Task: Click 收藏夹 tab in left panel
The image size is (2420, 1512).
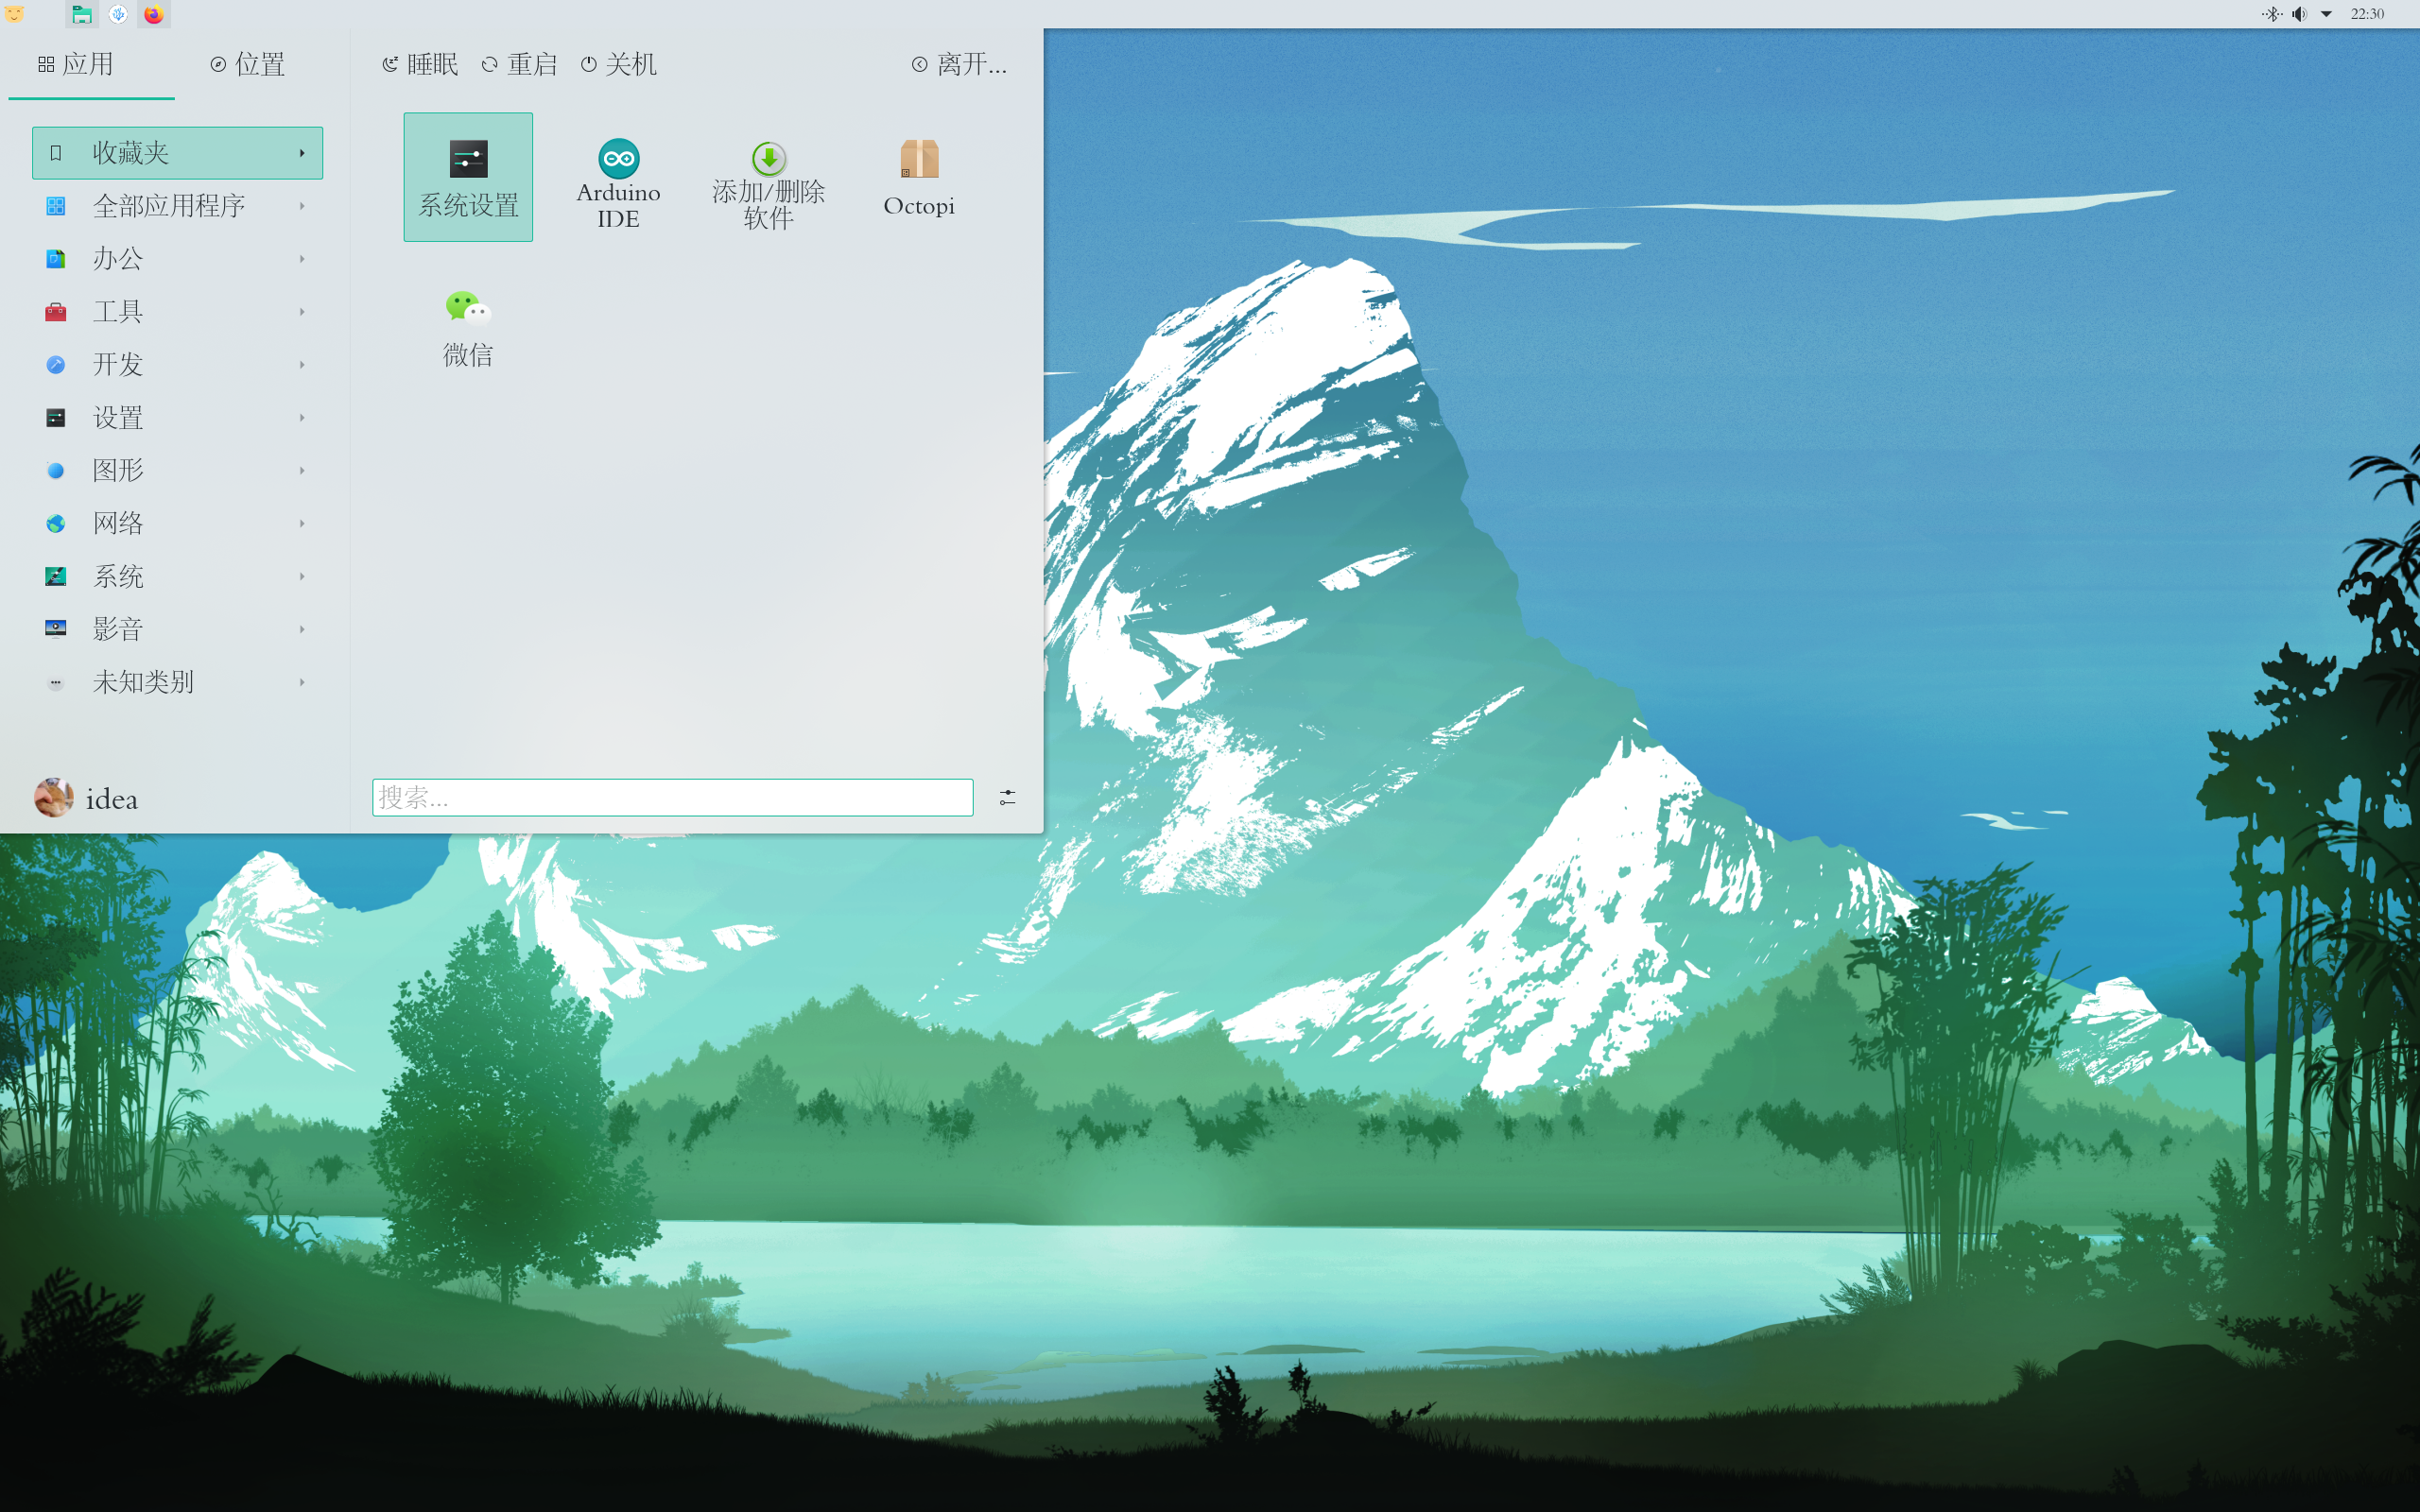Action: [x=172, y=153]
